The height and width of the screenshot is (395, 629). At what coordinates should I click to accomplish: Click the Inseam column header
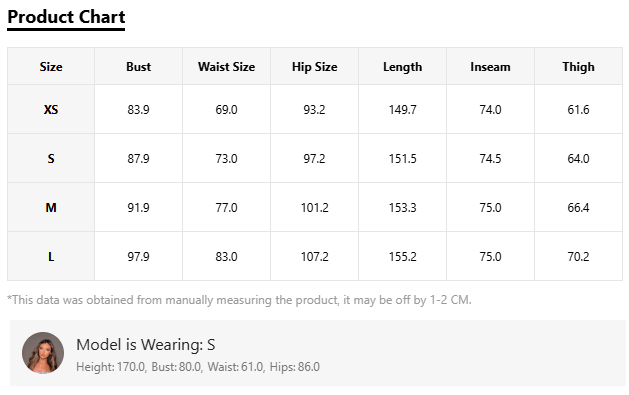pos(490,67)
